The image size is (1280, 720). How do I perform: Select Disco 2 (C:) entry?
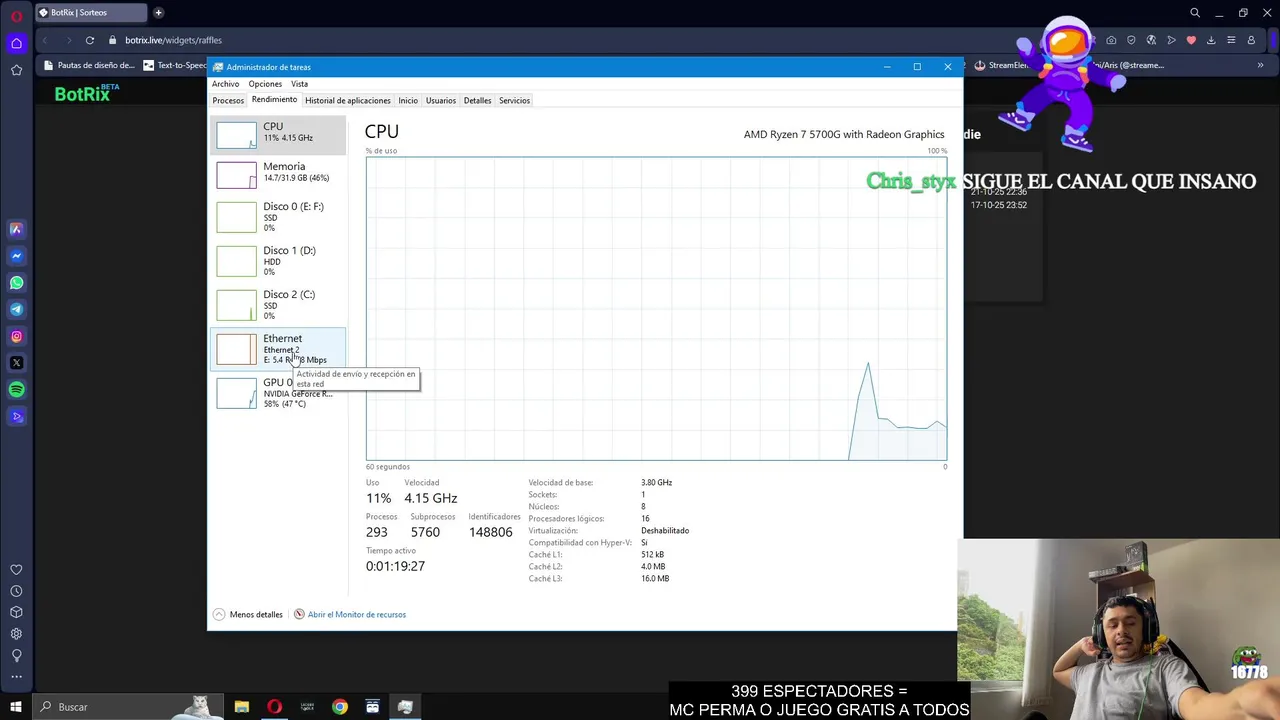[x=278, y=305]
